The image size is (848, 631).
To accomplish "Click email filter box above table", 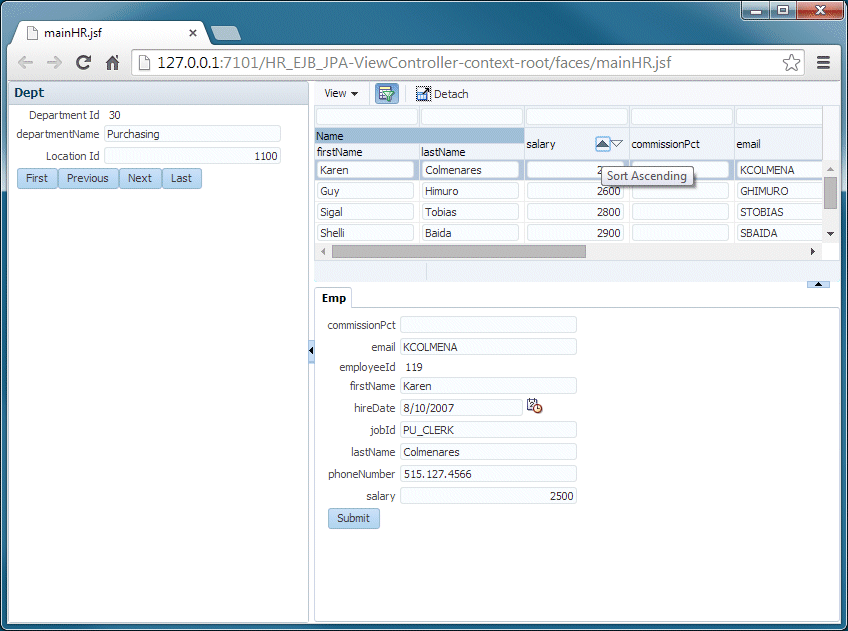I will 779,116.
